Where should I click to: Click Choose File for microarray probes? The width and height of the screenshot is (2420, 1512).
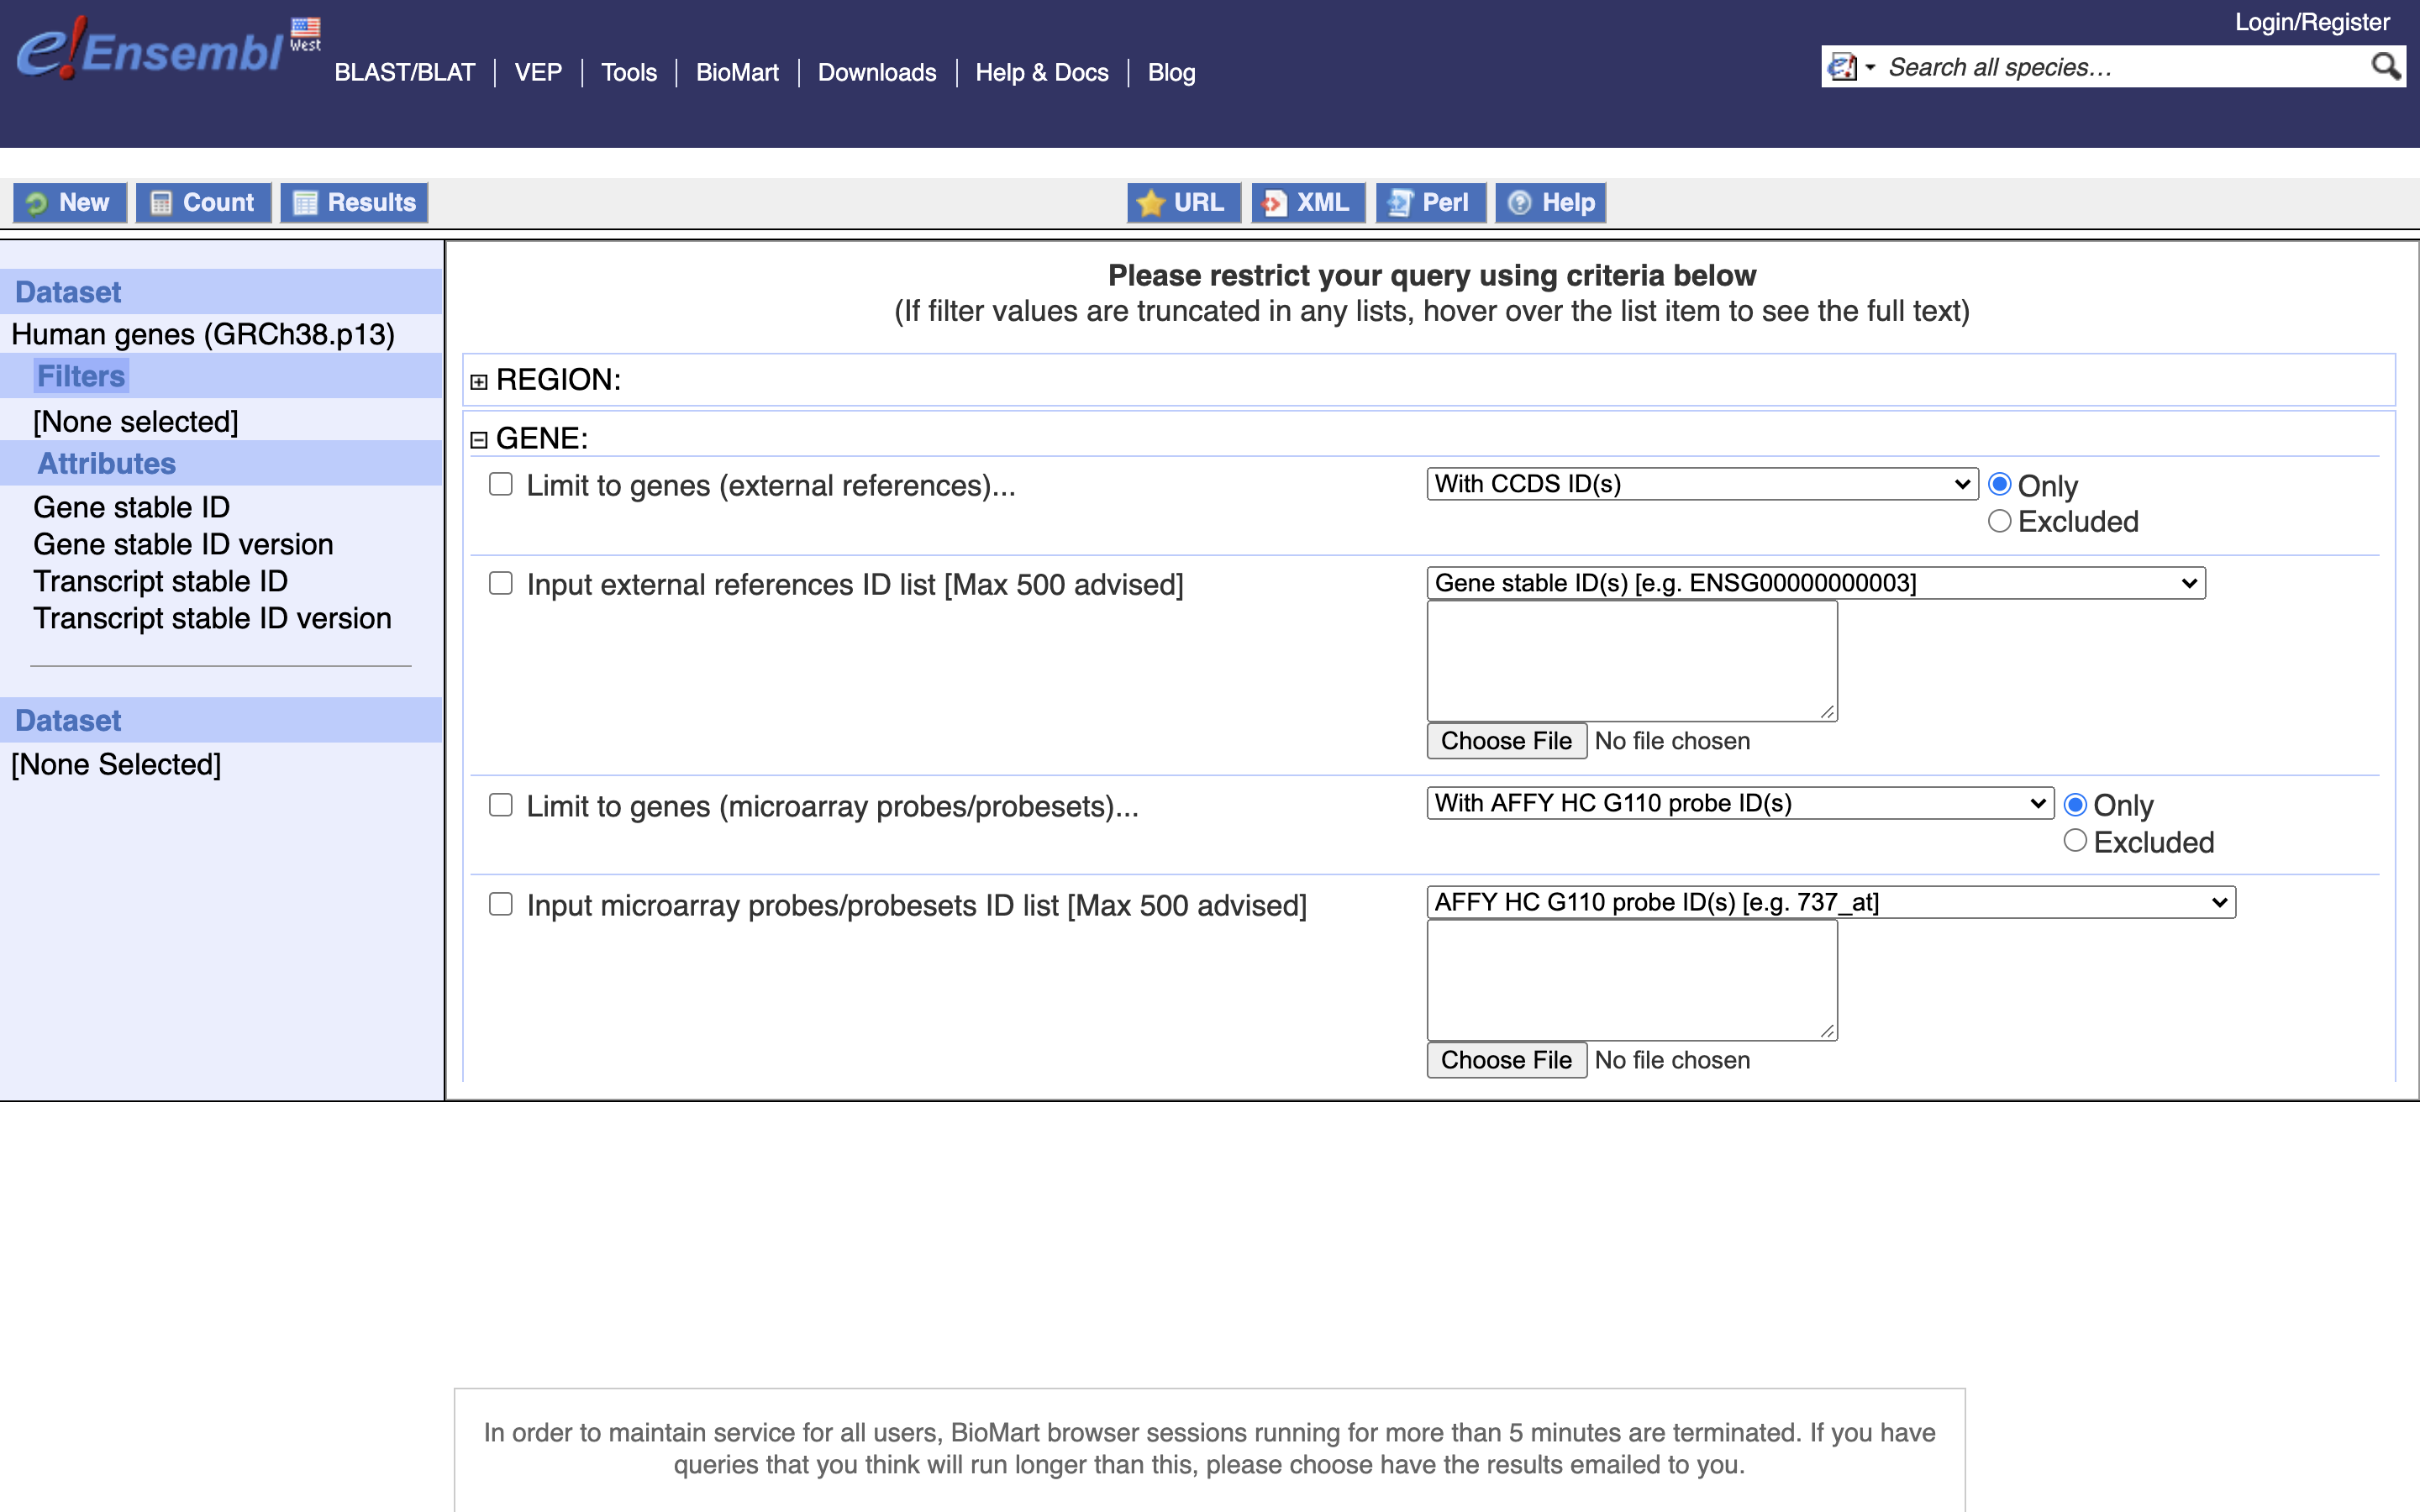click(x=1506, y=1060)
